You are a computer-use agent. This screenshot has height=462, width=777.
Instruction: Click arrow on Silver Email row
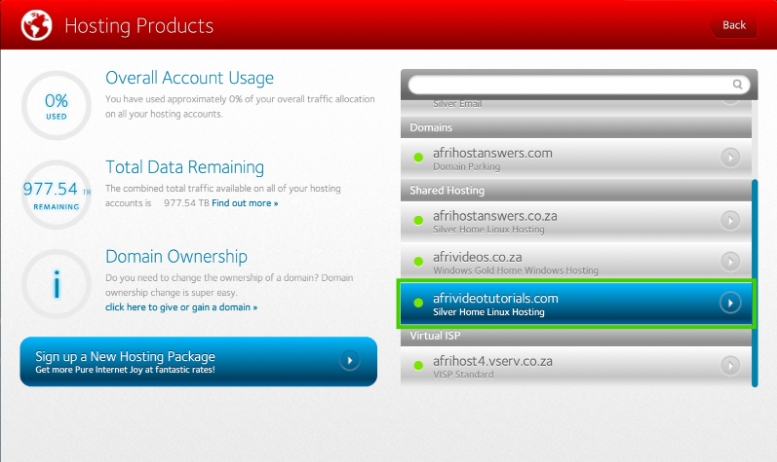coord(730,98)
